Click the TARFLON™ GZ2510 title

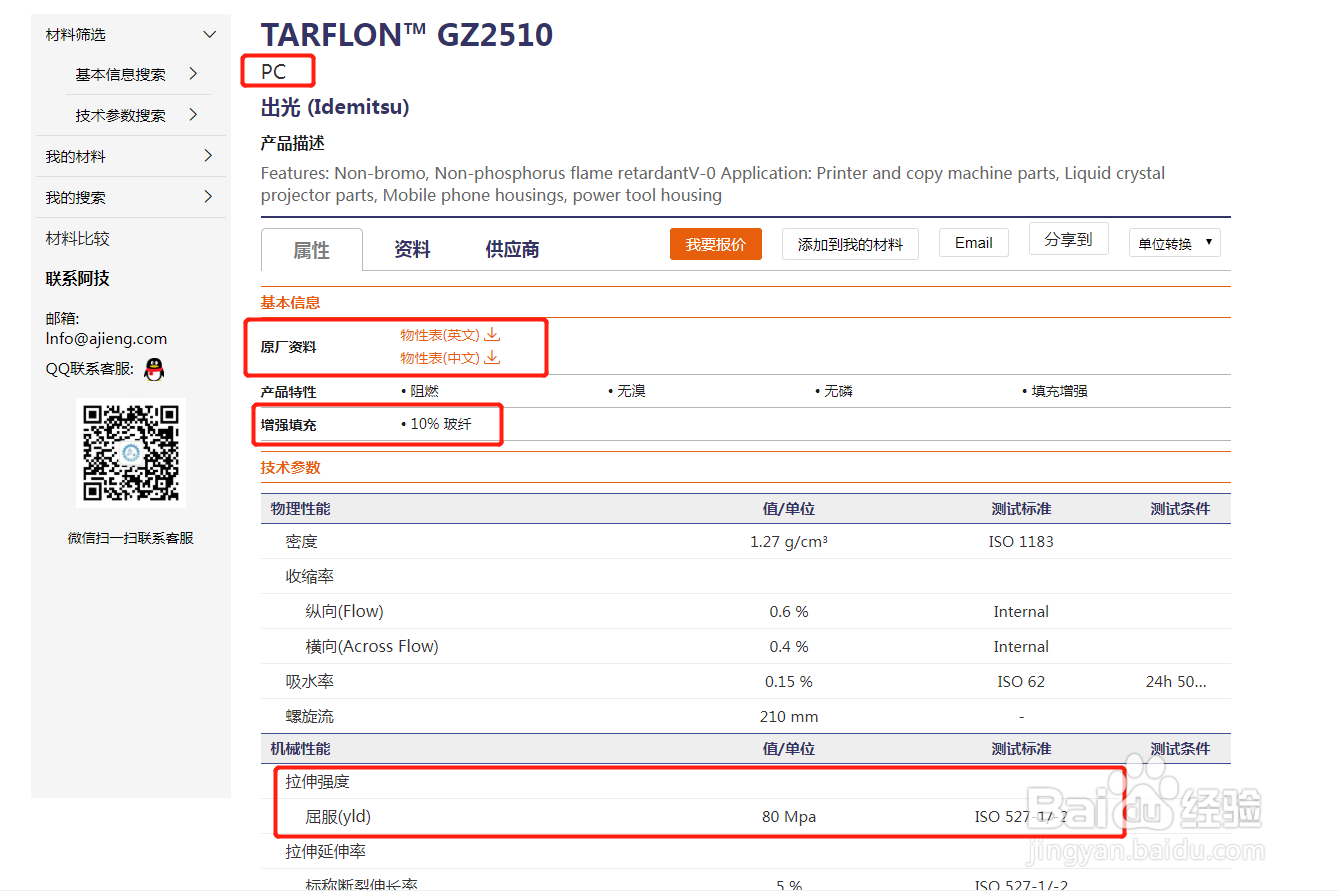[407, 35]
